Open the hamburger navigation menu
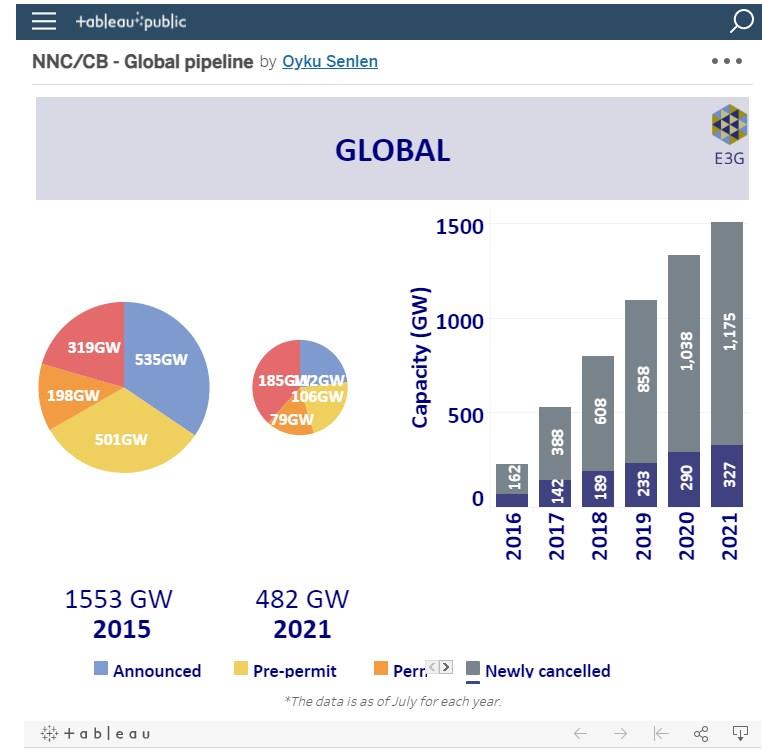The width and height of the screenshot is (762, 750). tap(43, 21)
